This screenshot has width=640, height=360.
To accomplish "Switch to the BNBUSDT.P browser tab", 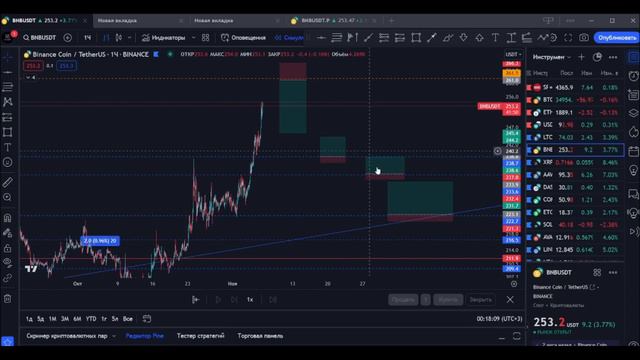I will click(334, 20).
